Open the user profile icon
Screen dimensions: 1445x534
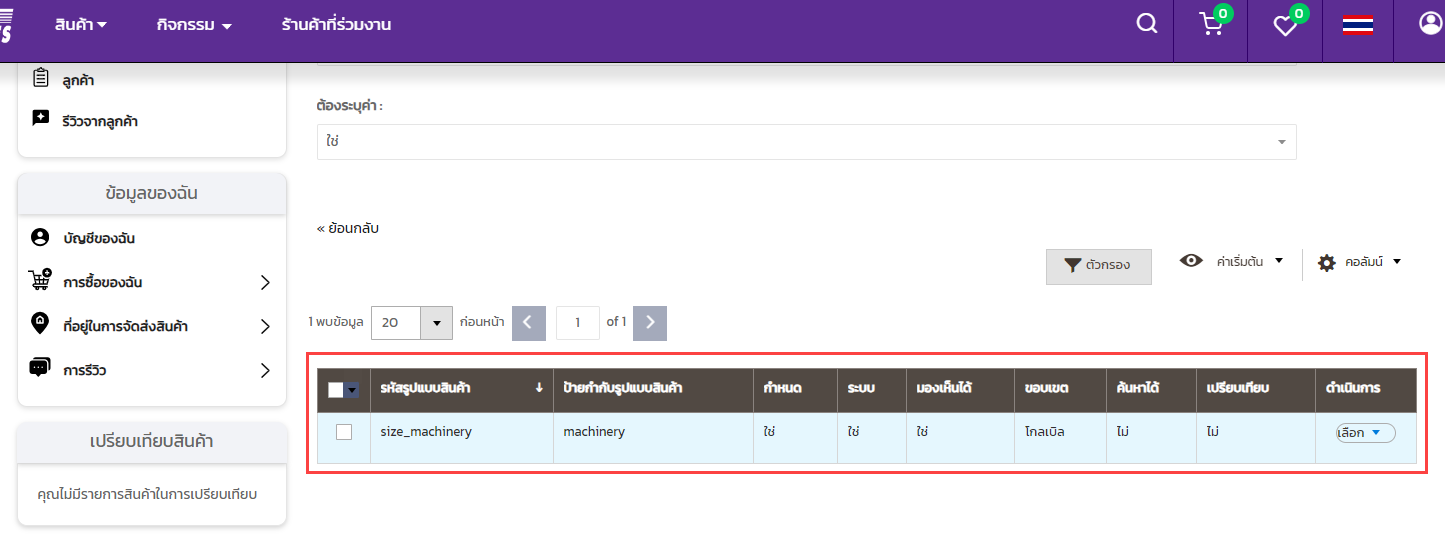point(1430,24)
